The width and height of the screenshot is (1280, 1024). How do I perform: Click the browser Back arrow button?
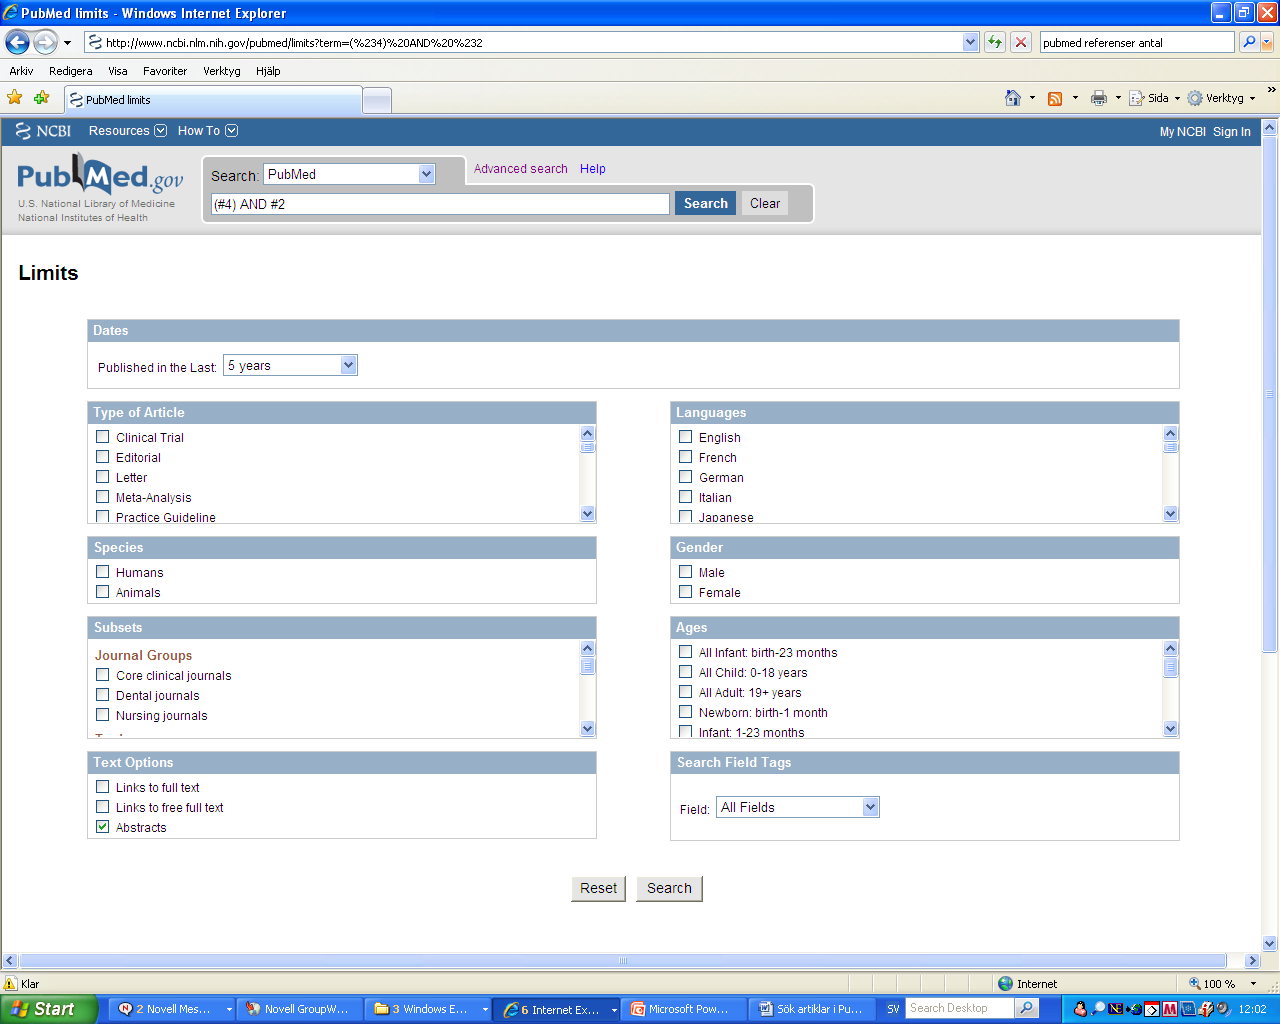click(x=17, y=42)
